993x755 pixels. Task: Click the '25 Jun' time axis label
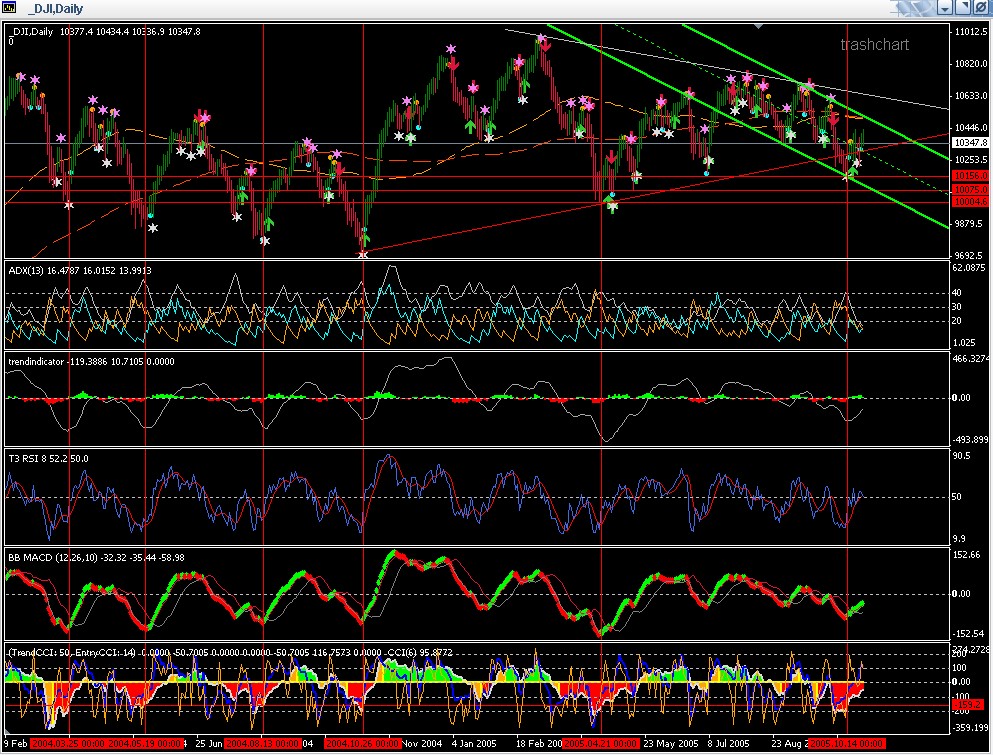click(208, 743)
